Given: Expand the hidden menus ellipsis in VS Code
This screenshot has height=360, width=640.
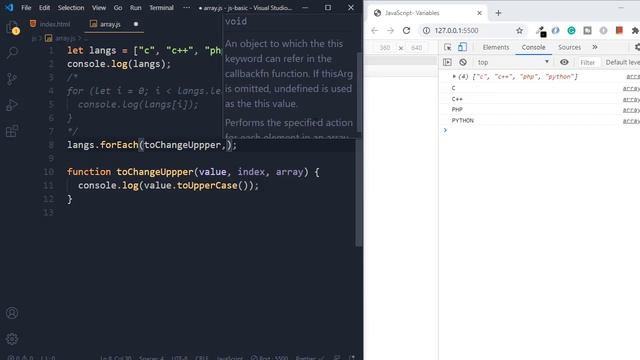Looking at the screenshot, I should [x=187, y=8].
